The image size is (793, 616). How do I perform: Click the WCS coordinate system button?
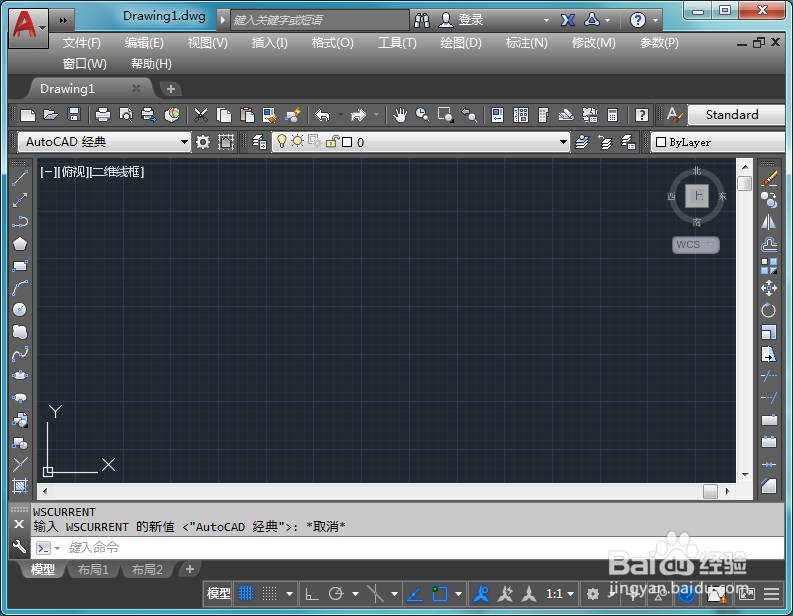(x=695, y=244)
